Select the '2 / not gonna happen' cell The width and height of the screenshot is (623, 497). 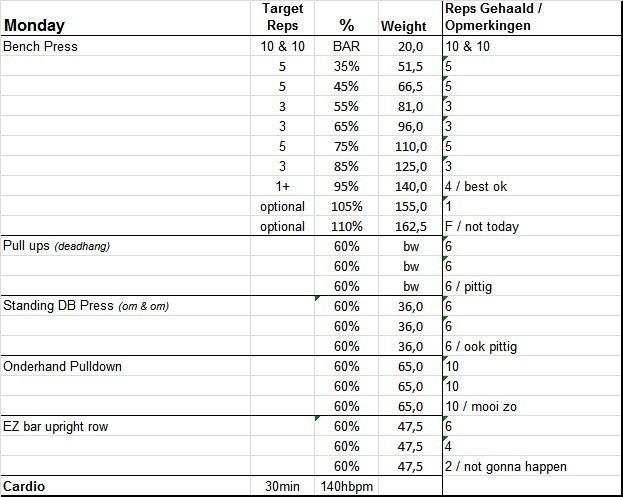pos(505,466)
